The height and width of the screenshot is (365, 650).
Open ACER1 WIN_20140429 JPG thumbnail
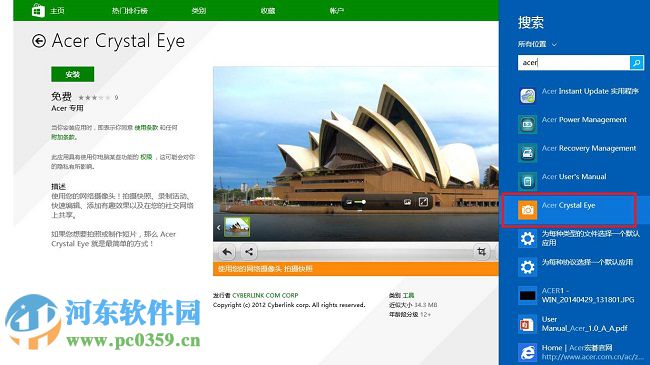tap(527, 295)
